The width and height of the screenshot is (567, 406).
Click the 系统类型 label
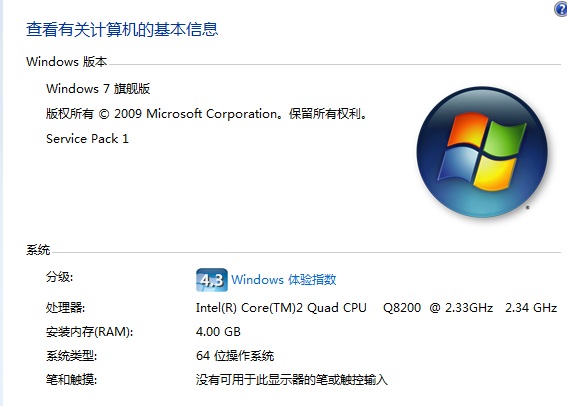(71, 356)
